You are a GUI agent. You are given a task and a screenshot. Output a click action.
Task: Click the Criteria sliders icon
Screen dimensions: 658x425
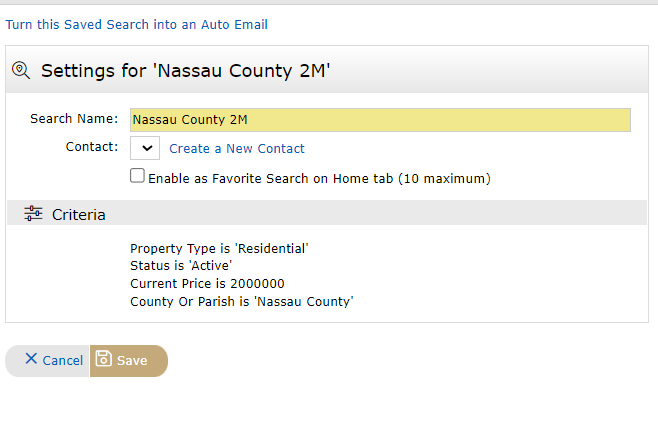33,213
